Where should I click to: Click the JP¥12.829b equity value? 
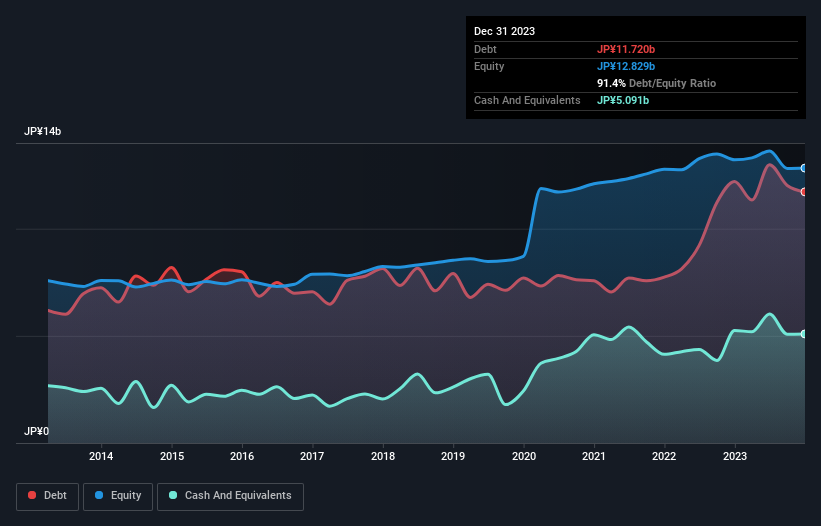point(626,66)
